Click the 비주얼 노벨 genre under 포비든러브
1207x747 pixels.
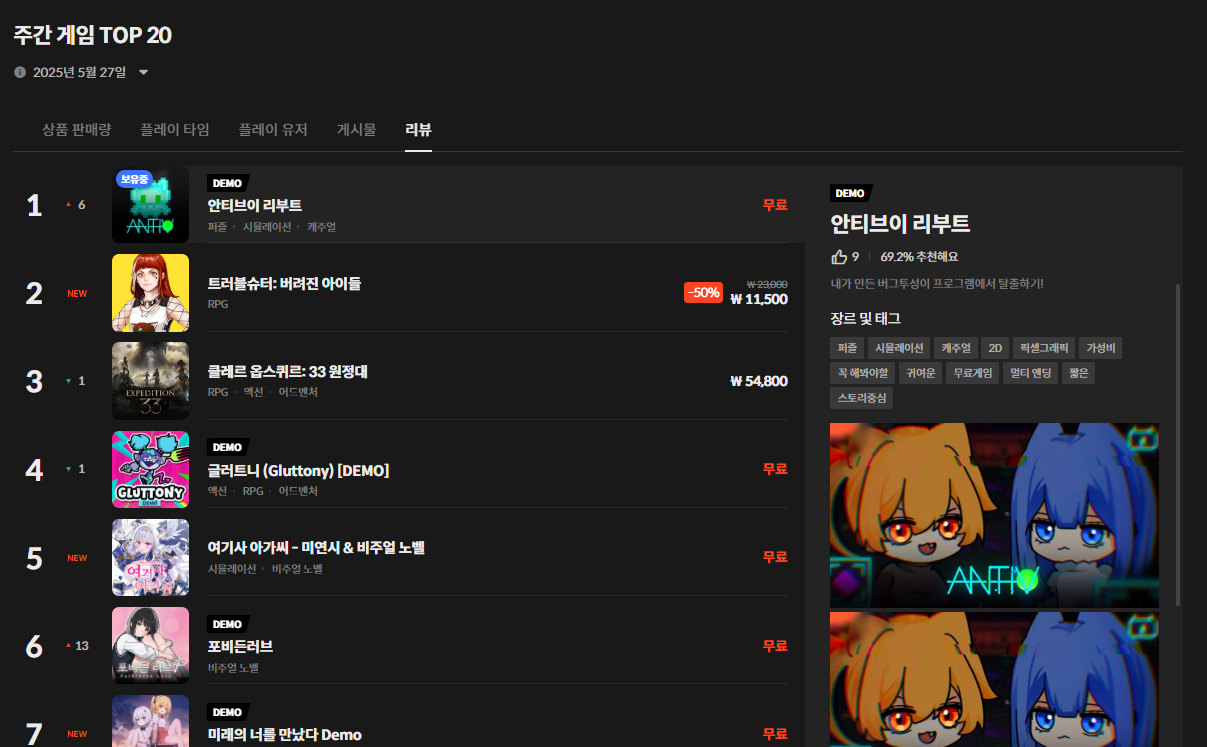(234, 667)
